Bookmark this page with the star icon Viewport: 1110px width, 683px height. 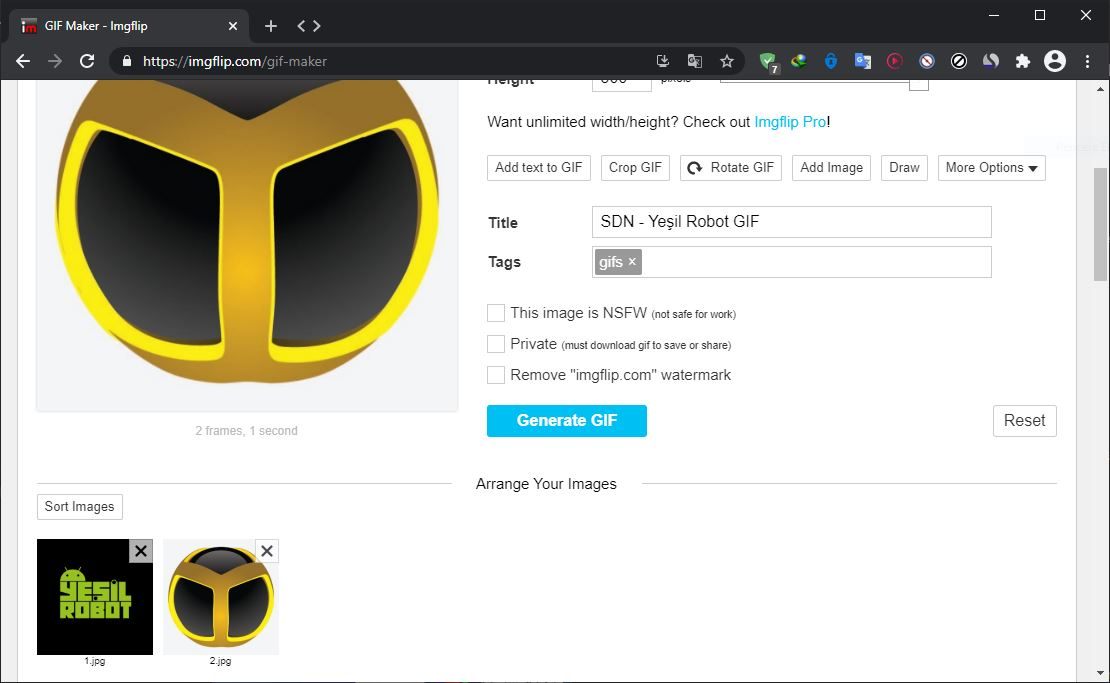[727, 61]
